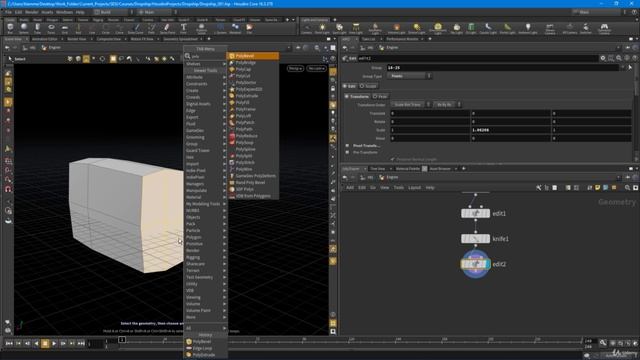Screen dimensions: 640x360
Task: Select the Peak radio tab
Action: click(380, 97)
